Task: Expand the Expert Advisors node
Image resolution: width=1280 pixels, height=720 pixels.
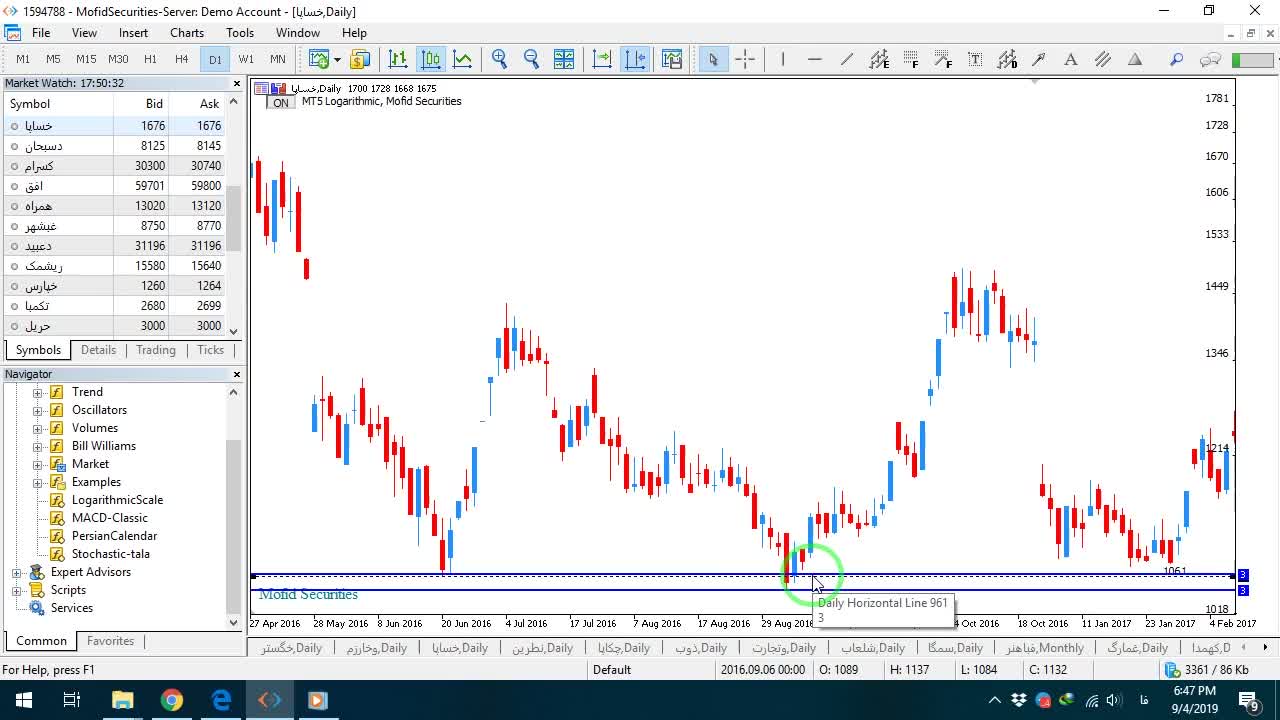Action: tap(17, 572)
